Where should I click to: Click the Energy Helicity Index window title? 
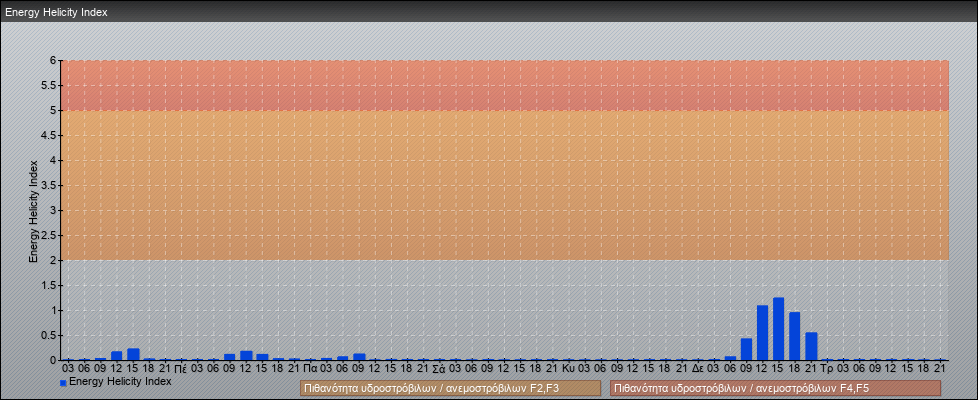(x=56, y=12)
